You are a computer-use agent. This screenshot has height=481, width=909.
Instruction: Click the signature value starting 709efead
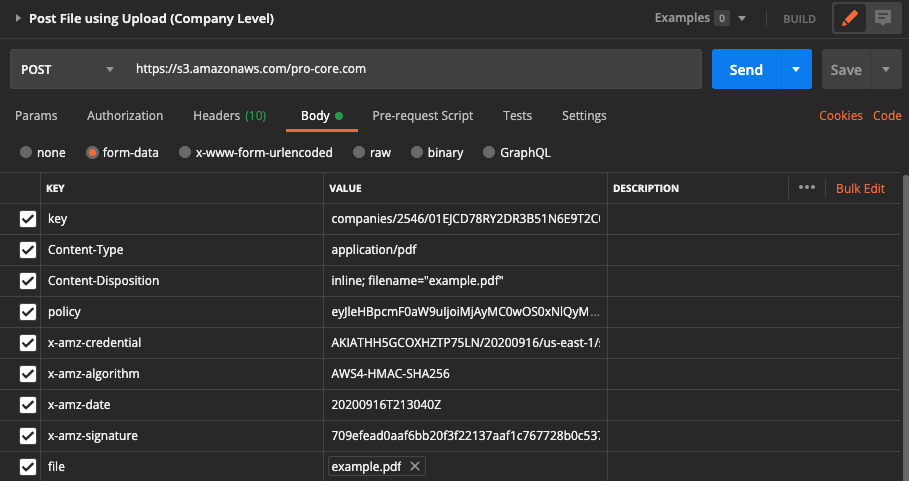[465, 436]
